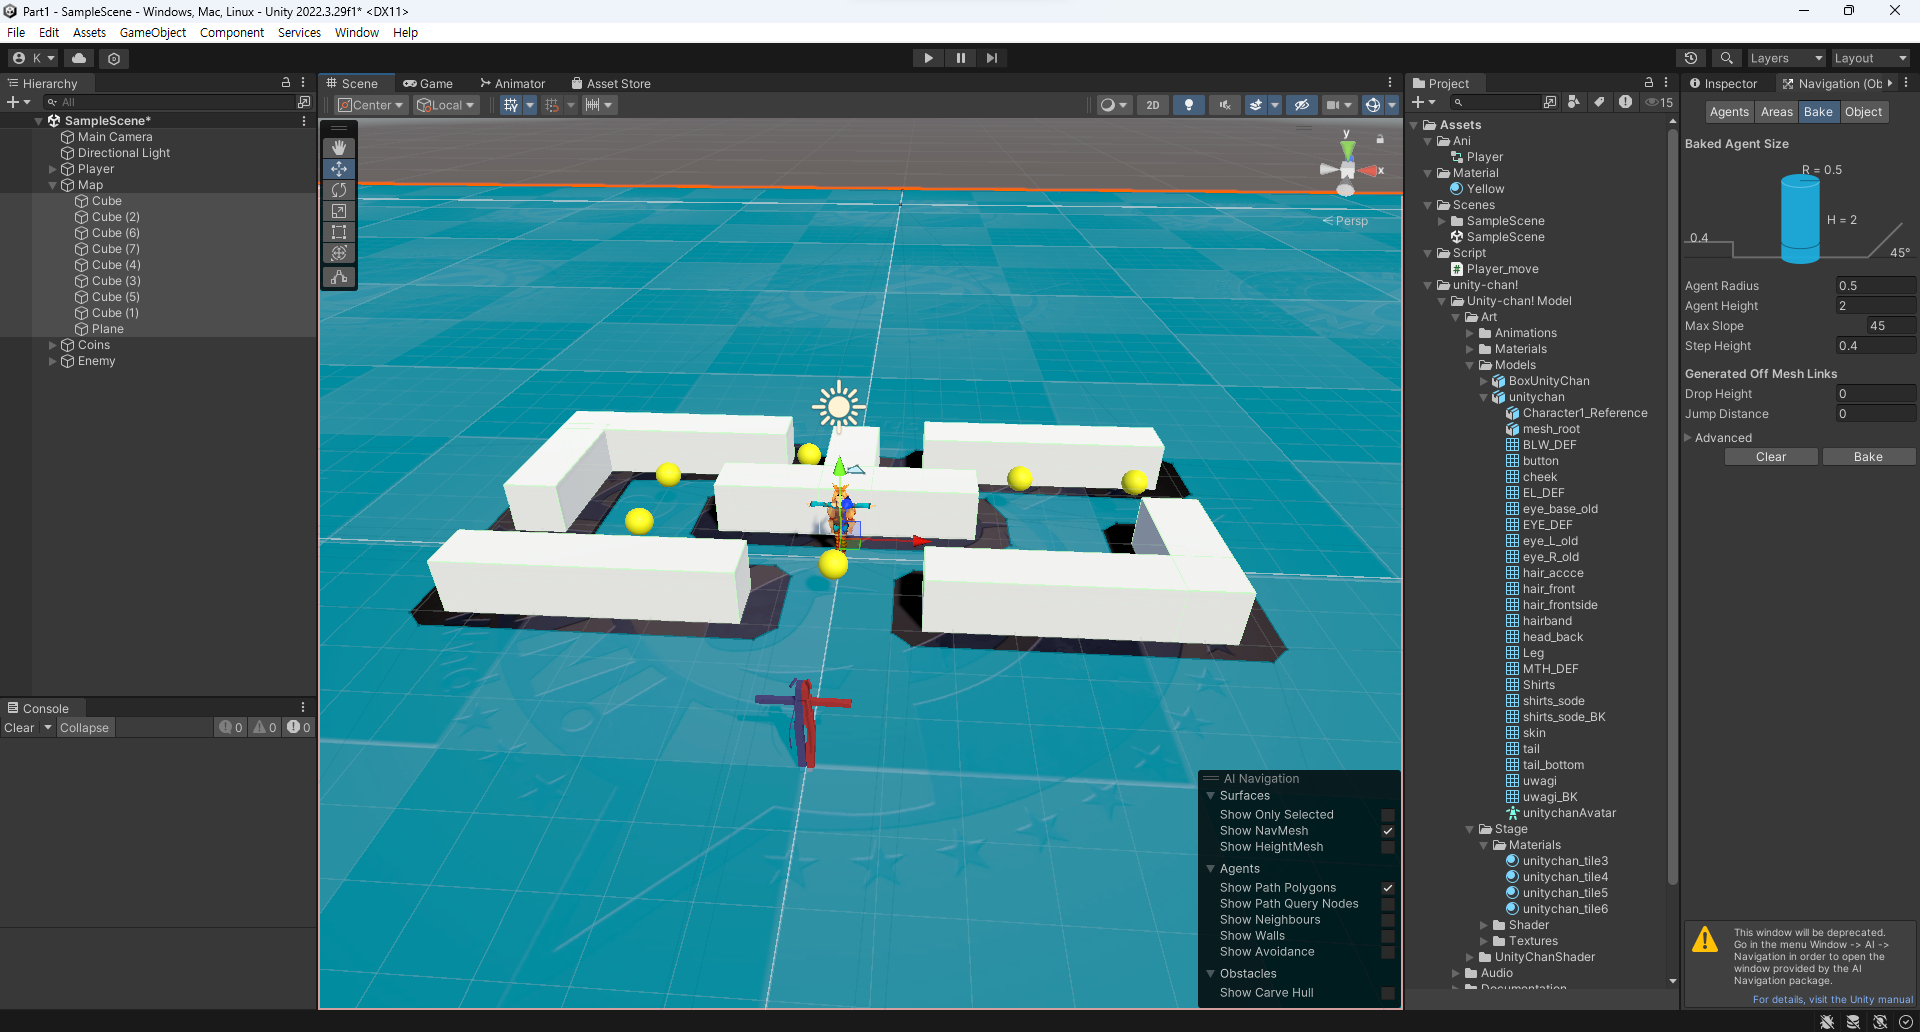Viewport: 1920px width, 1032px height.
Task: Open the Unity manual details link
Action: [x=1832, y=1000]
